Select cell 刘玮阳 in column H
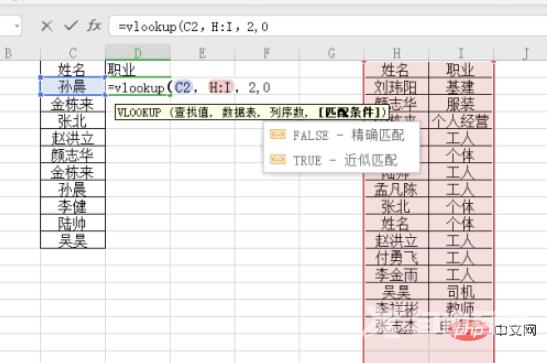The height and width of the screenshot is (363, 547). point(396,87)
